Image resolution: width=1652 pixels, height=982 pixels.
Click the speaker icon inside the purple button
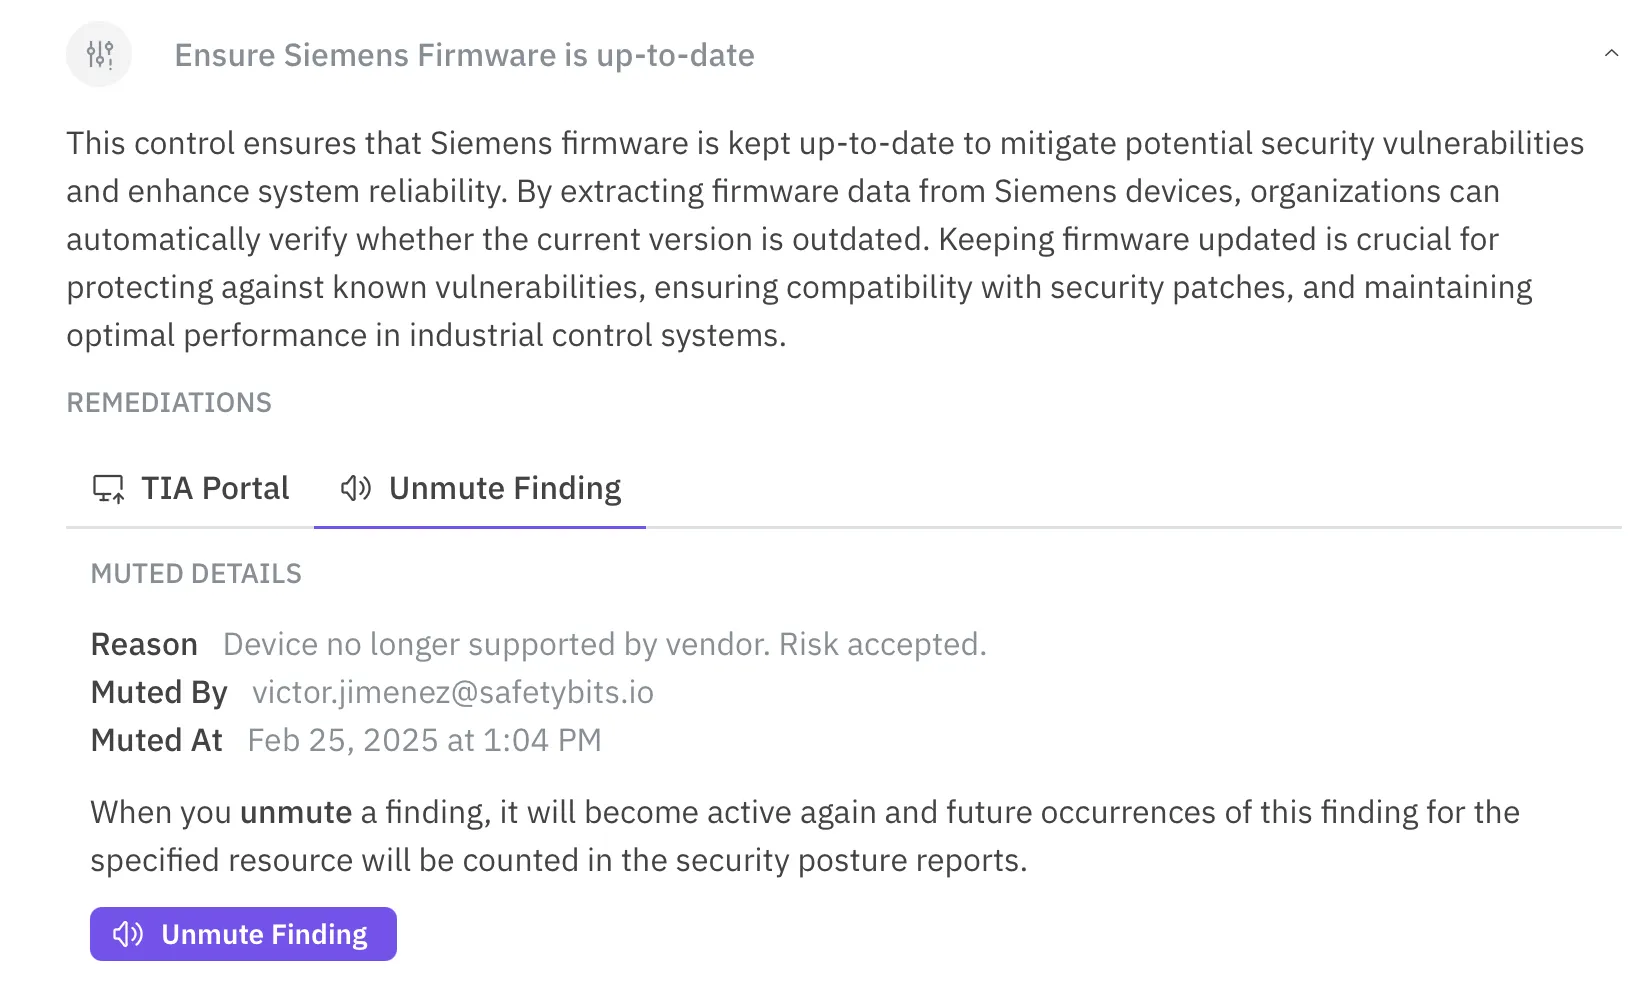coord(128,935)
